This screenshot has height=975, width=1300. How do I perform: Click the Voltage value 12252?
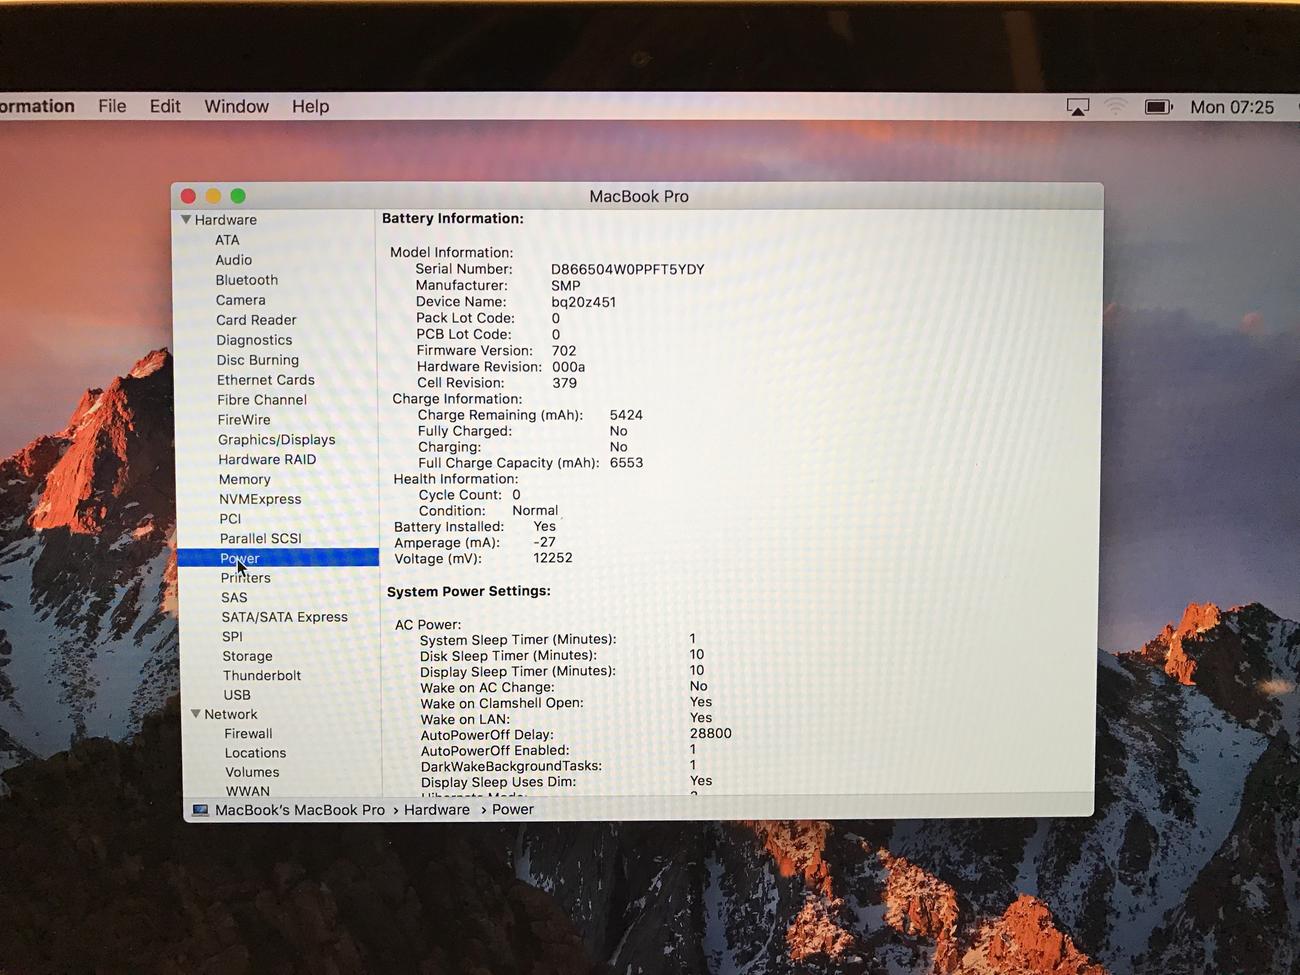click(x=553, y=558)
